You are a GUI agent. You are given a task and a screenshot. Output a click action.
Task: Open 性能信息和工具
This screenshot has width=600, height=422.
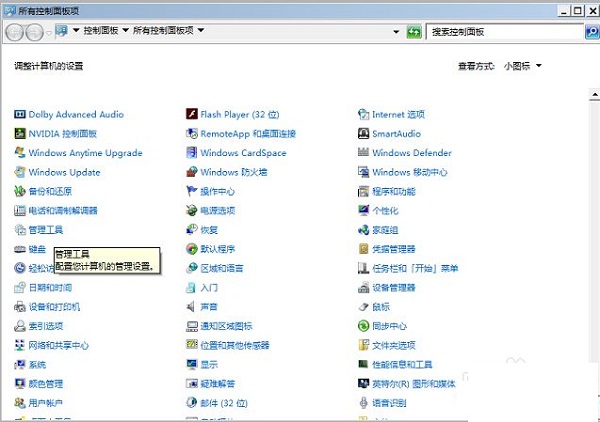click(x=402, y=365)
